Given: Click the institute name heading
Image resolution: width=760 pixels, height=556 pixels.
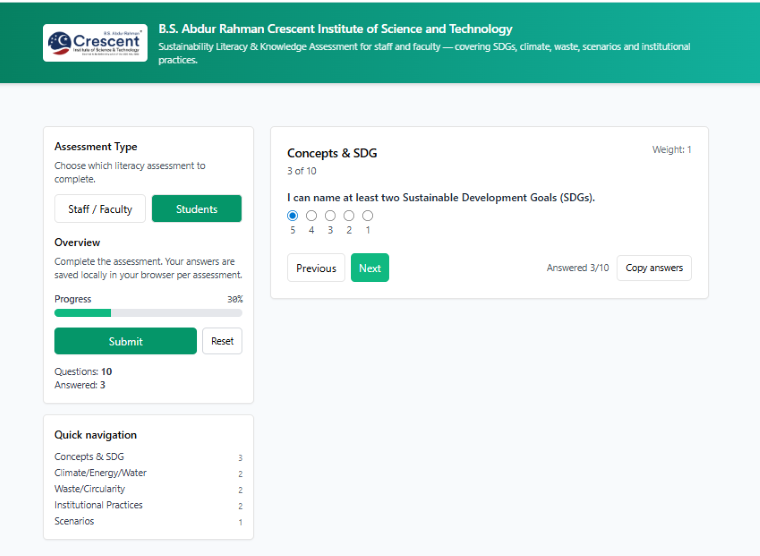Looking at the screenshot, I should click(335, 29).
